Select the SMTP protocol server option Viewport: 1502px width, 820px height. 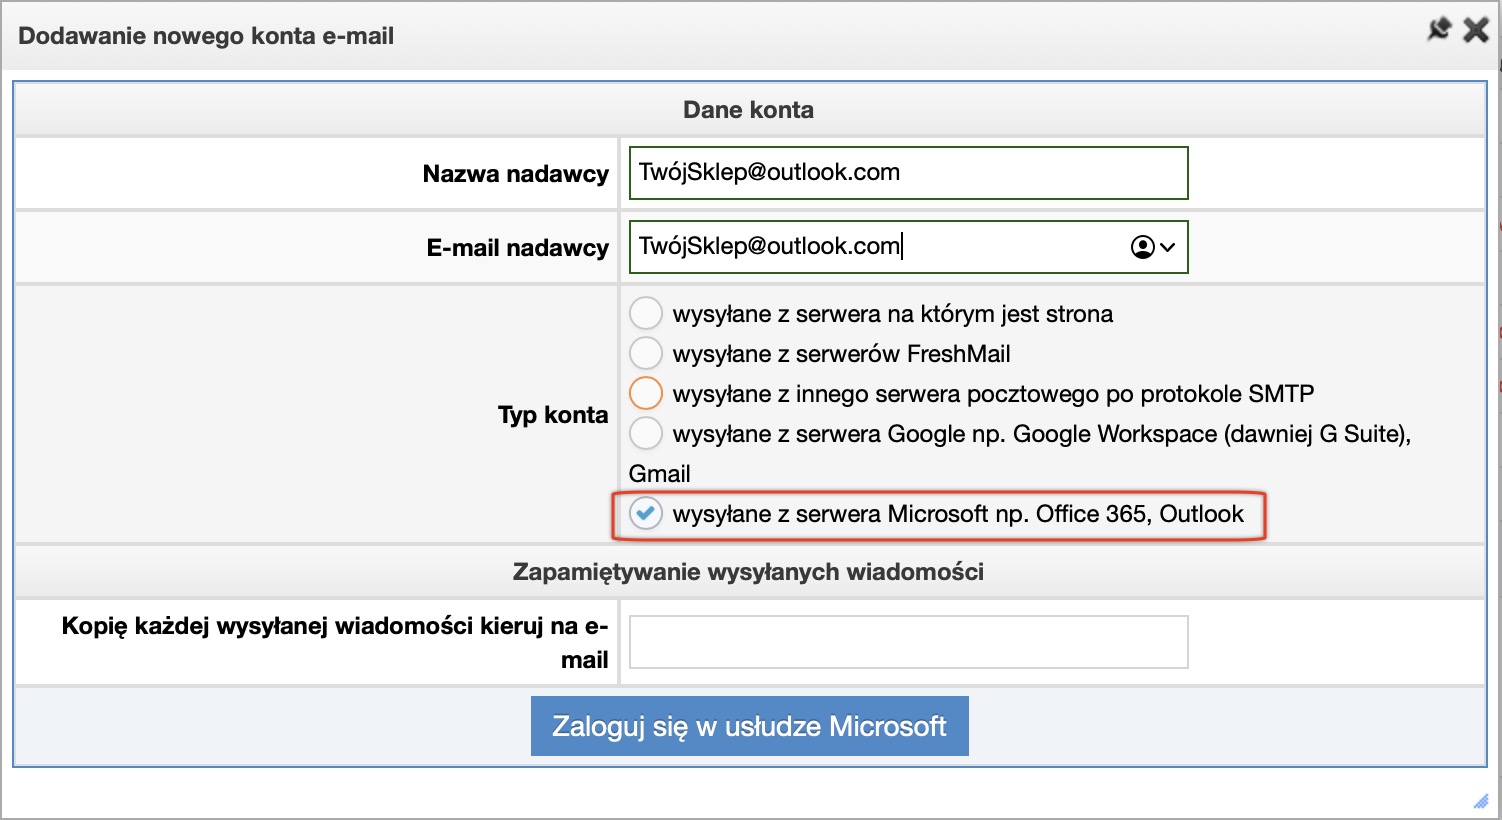[x=646, y=393]
